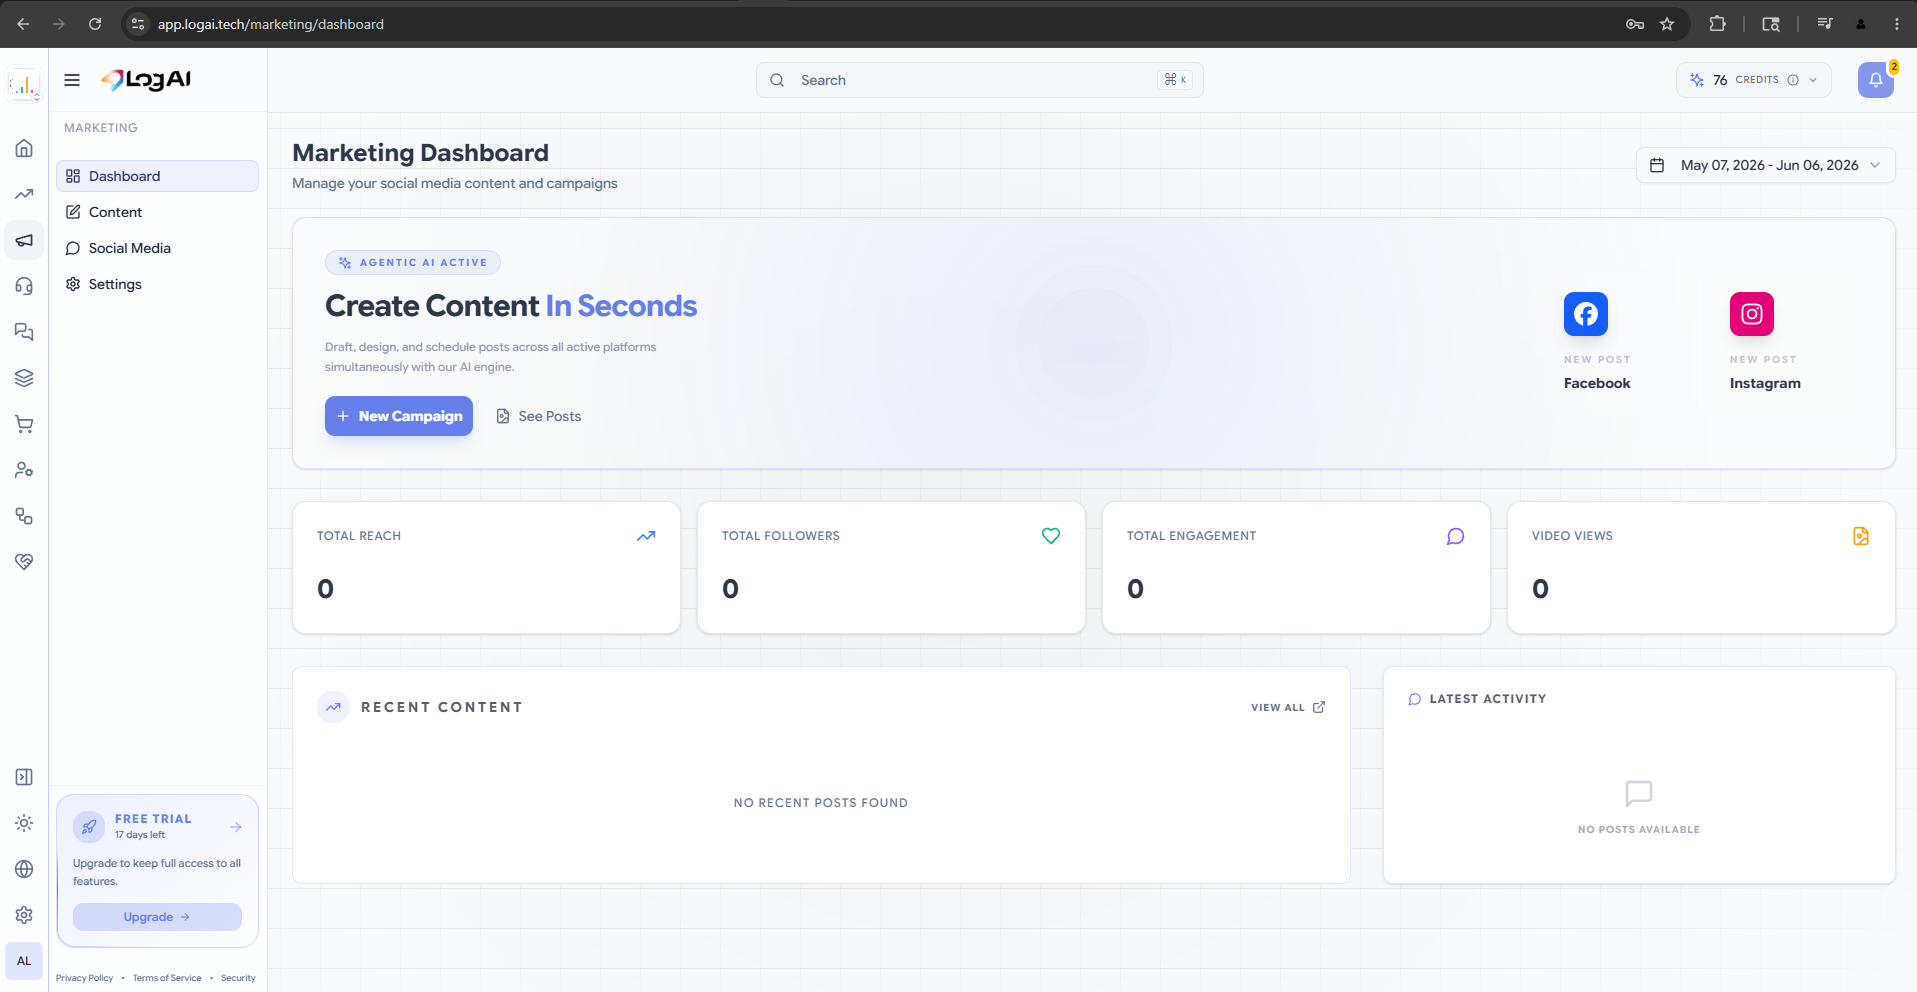Select Dashboard in the Marketing menu
This screenshot has height=992, width=1917.
[x=157, y=176]
